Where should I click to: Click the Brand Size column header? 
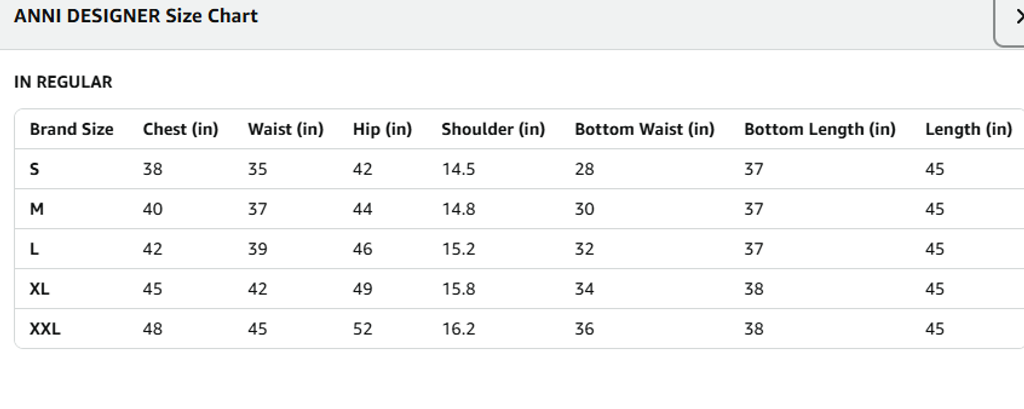tap(71, 129)
